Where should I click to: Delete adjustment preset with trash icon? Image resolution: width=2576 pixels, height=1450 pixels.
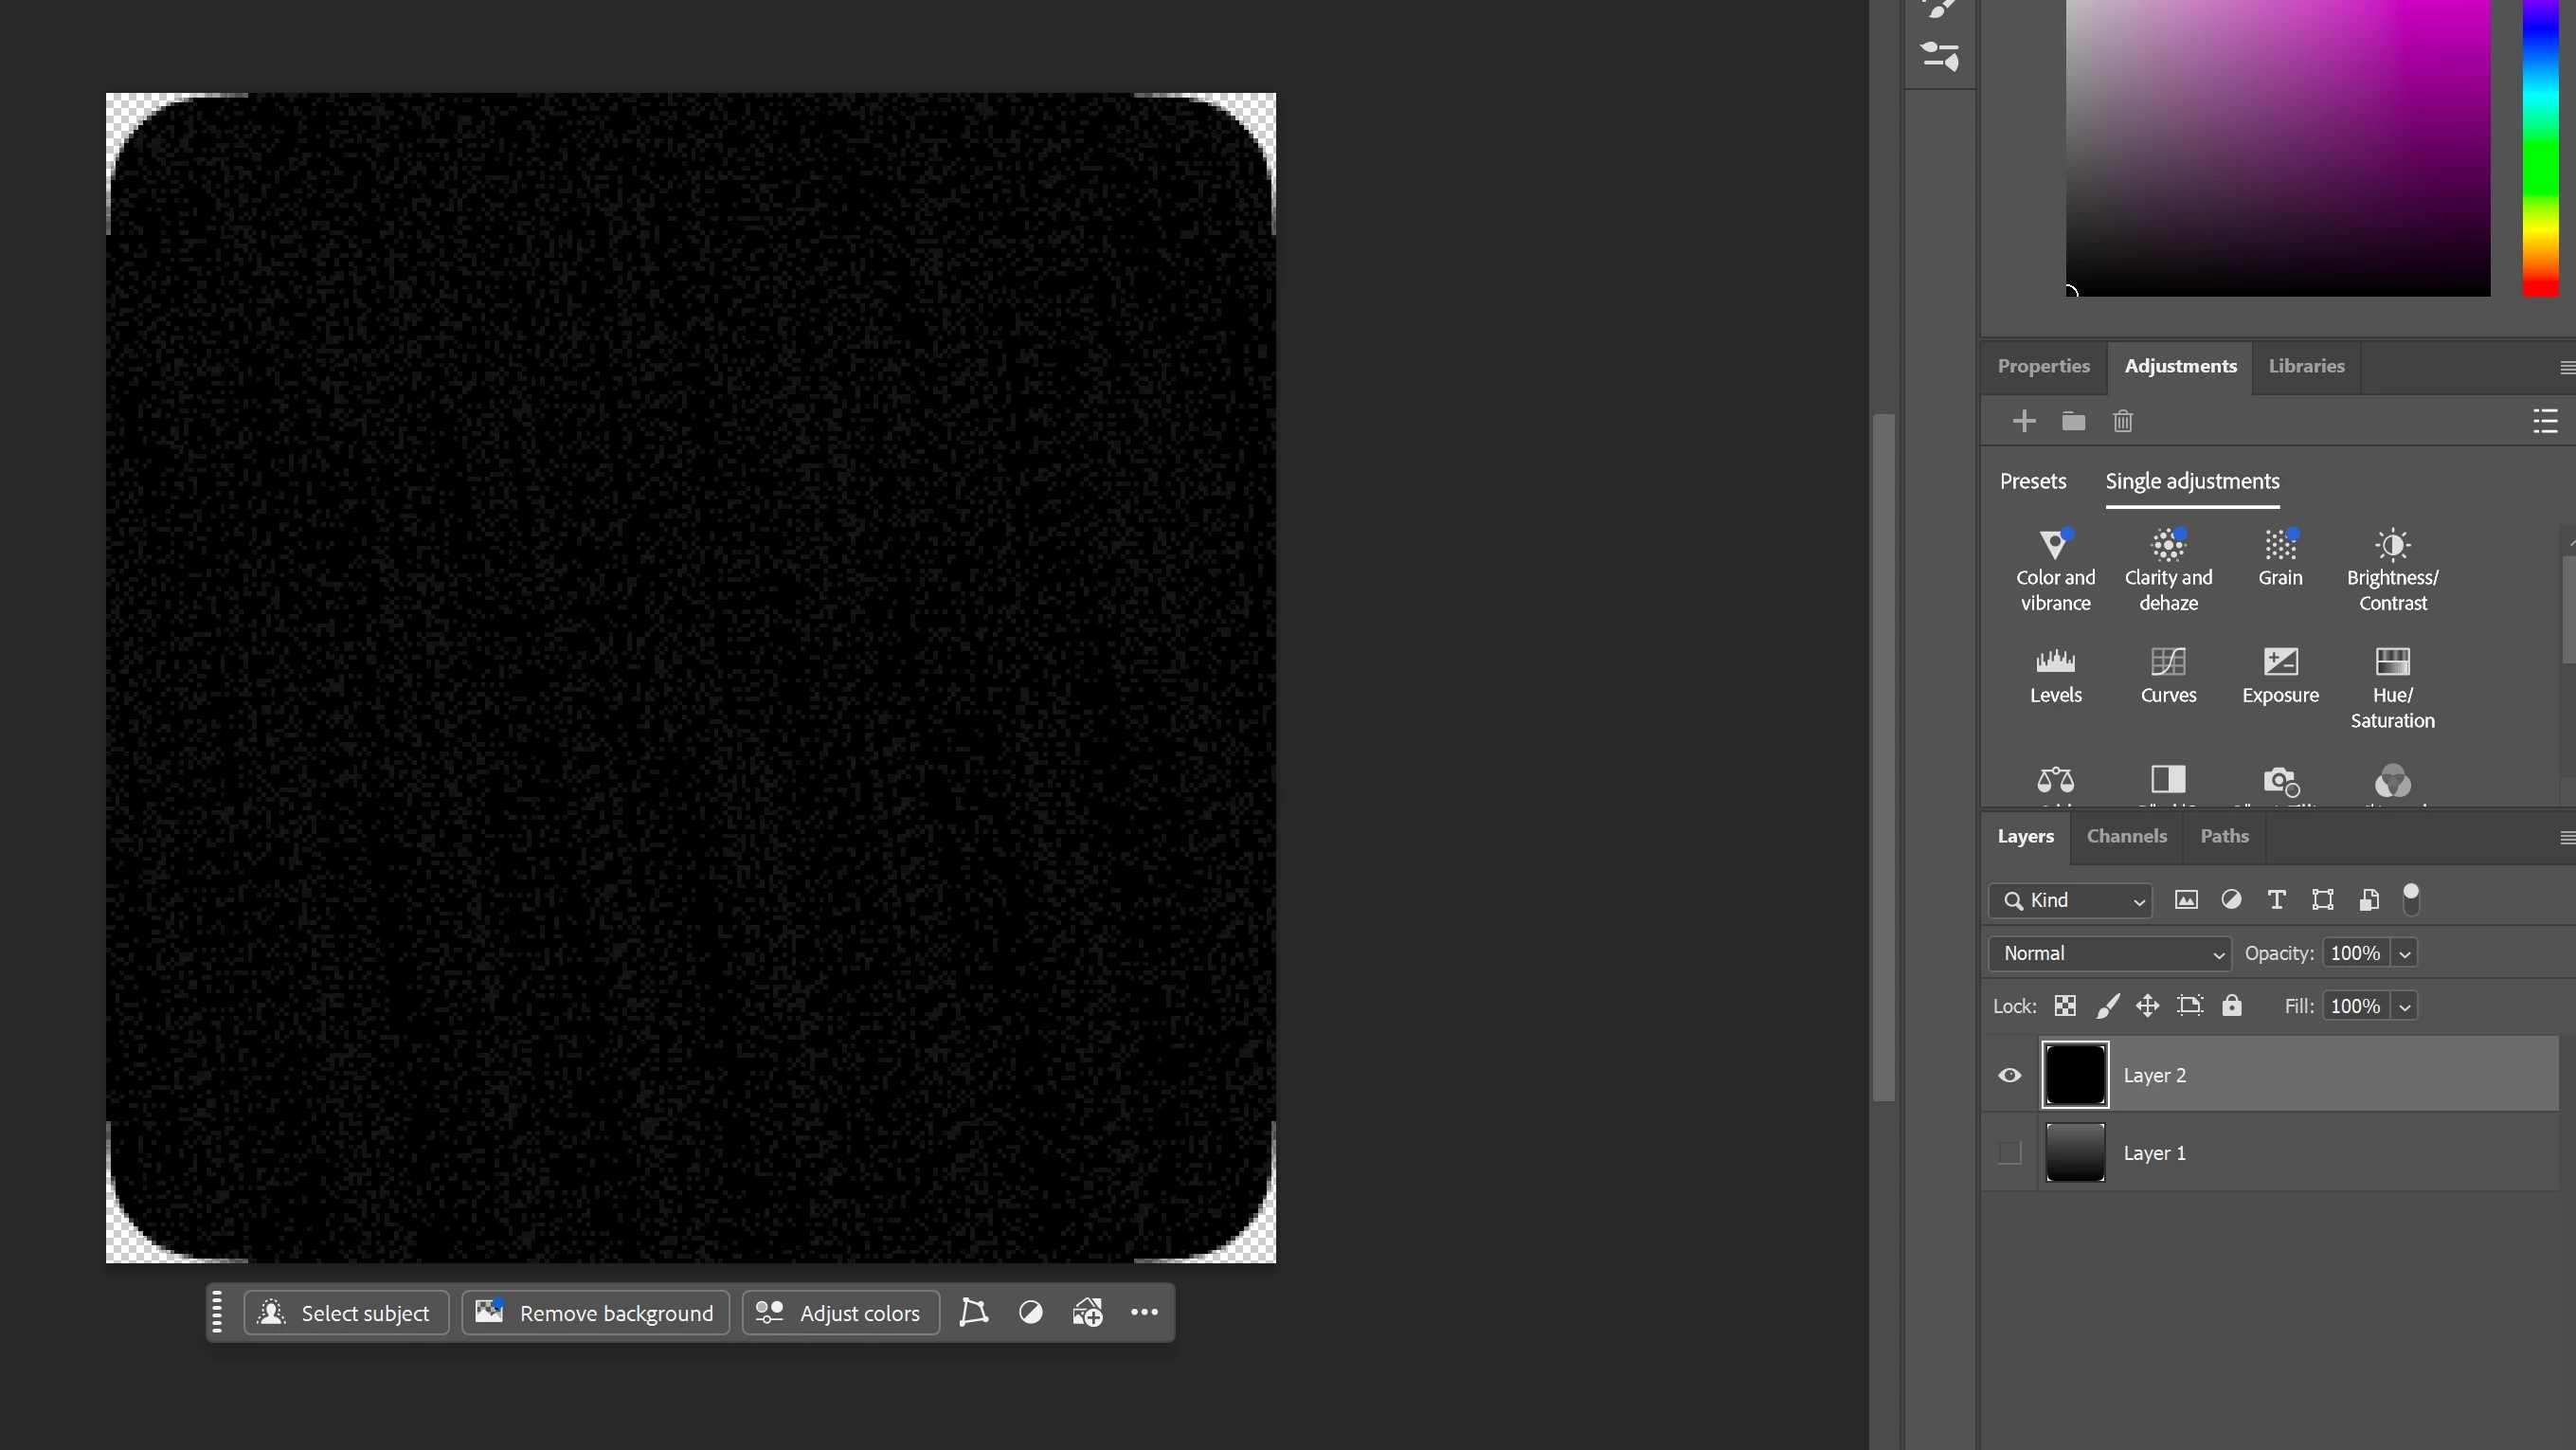pos(2123,421)
